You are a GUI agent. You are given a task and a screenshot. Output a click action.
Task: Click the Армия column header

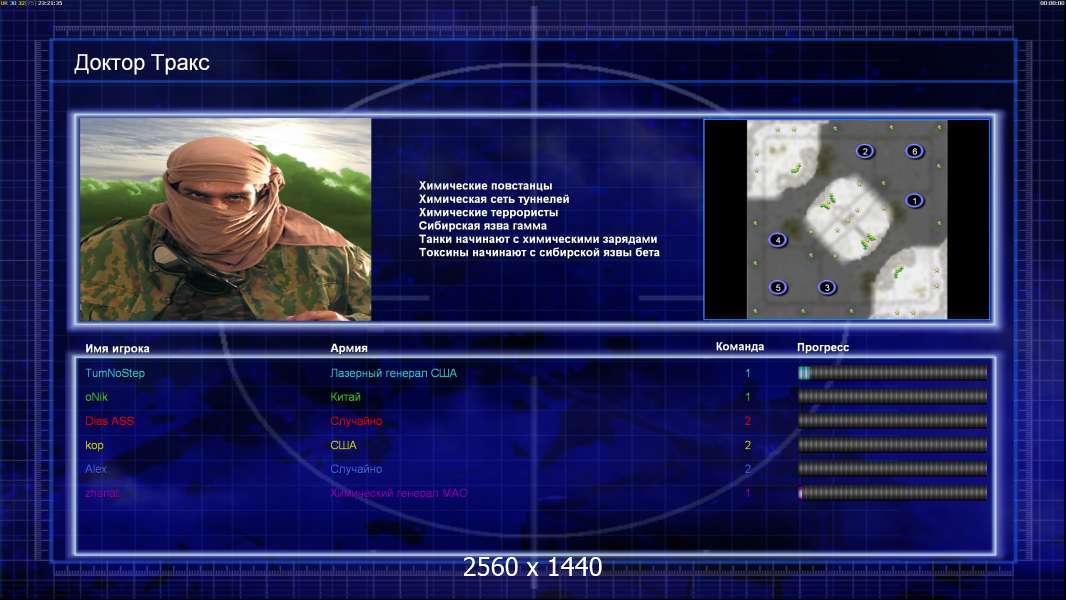349,348
